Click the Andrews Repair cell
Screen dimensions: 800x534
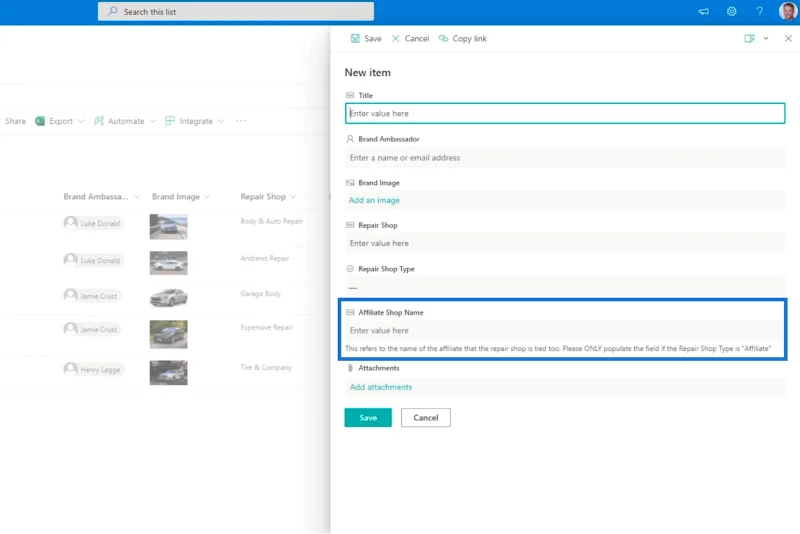coord(265,258)
